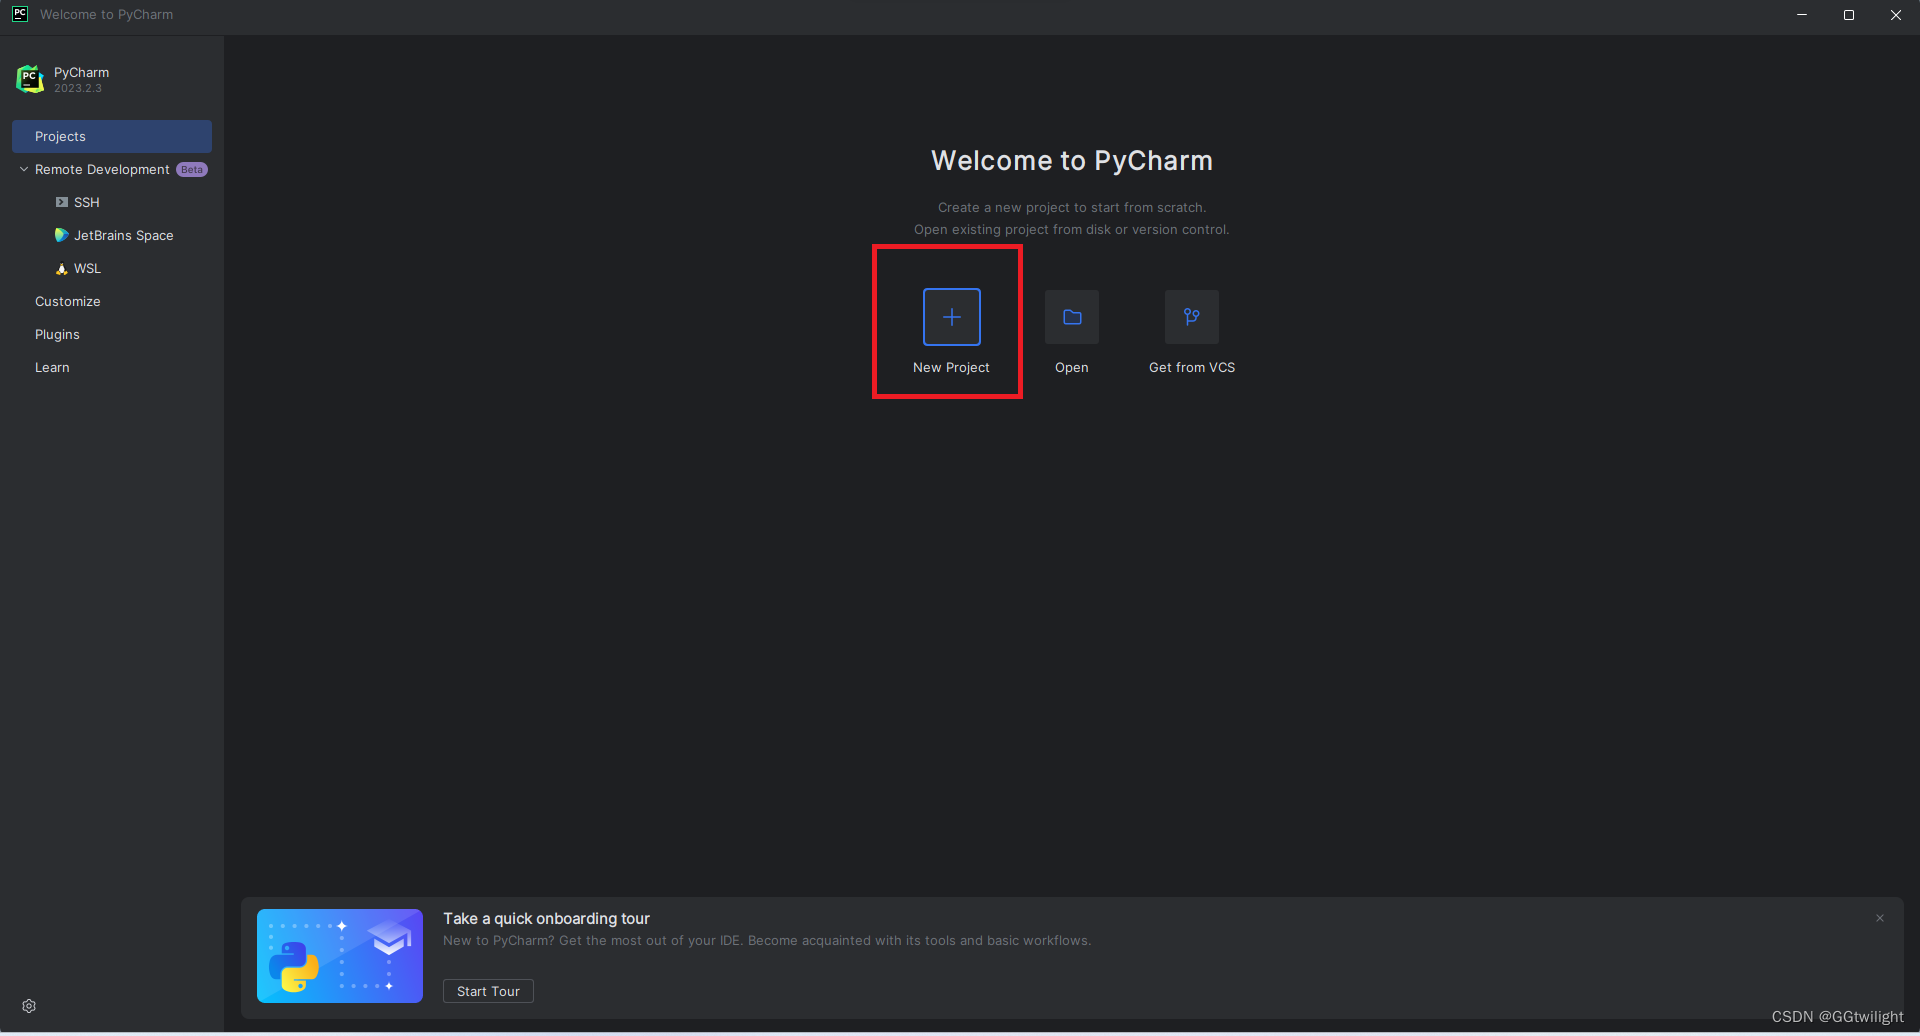Screen dimensions: 1920x1036
Task: Minimize the PyCharm welcome window
Action: [x=1802, y=15]
